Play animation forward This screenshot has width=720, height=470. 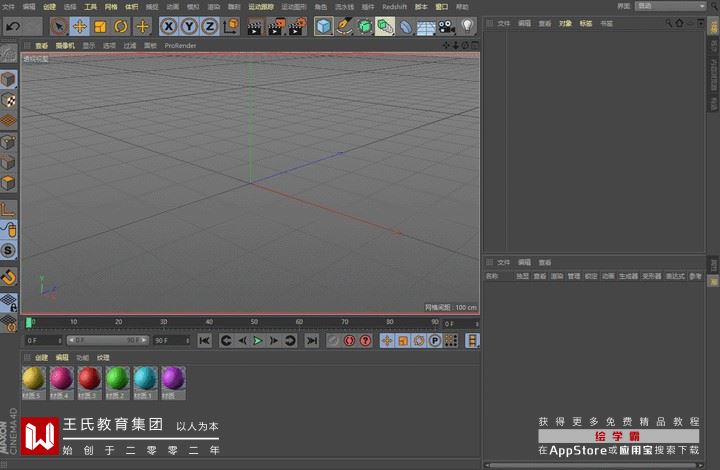click(x=258, y=341)
